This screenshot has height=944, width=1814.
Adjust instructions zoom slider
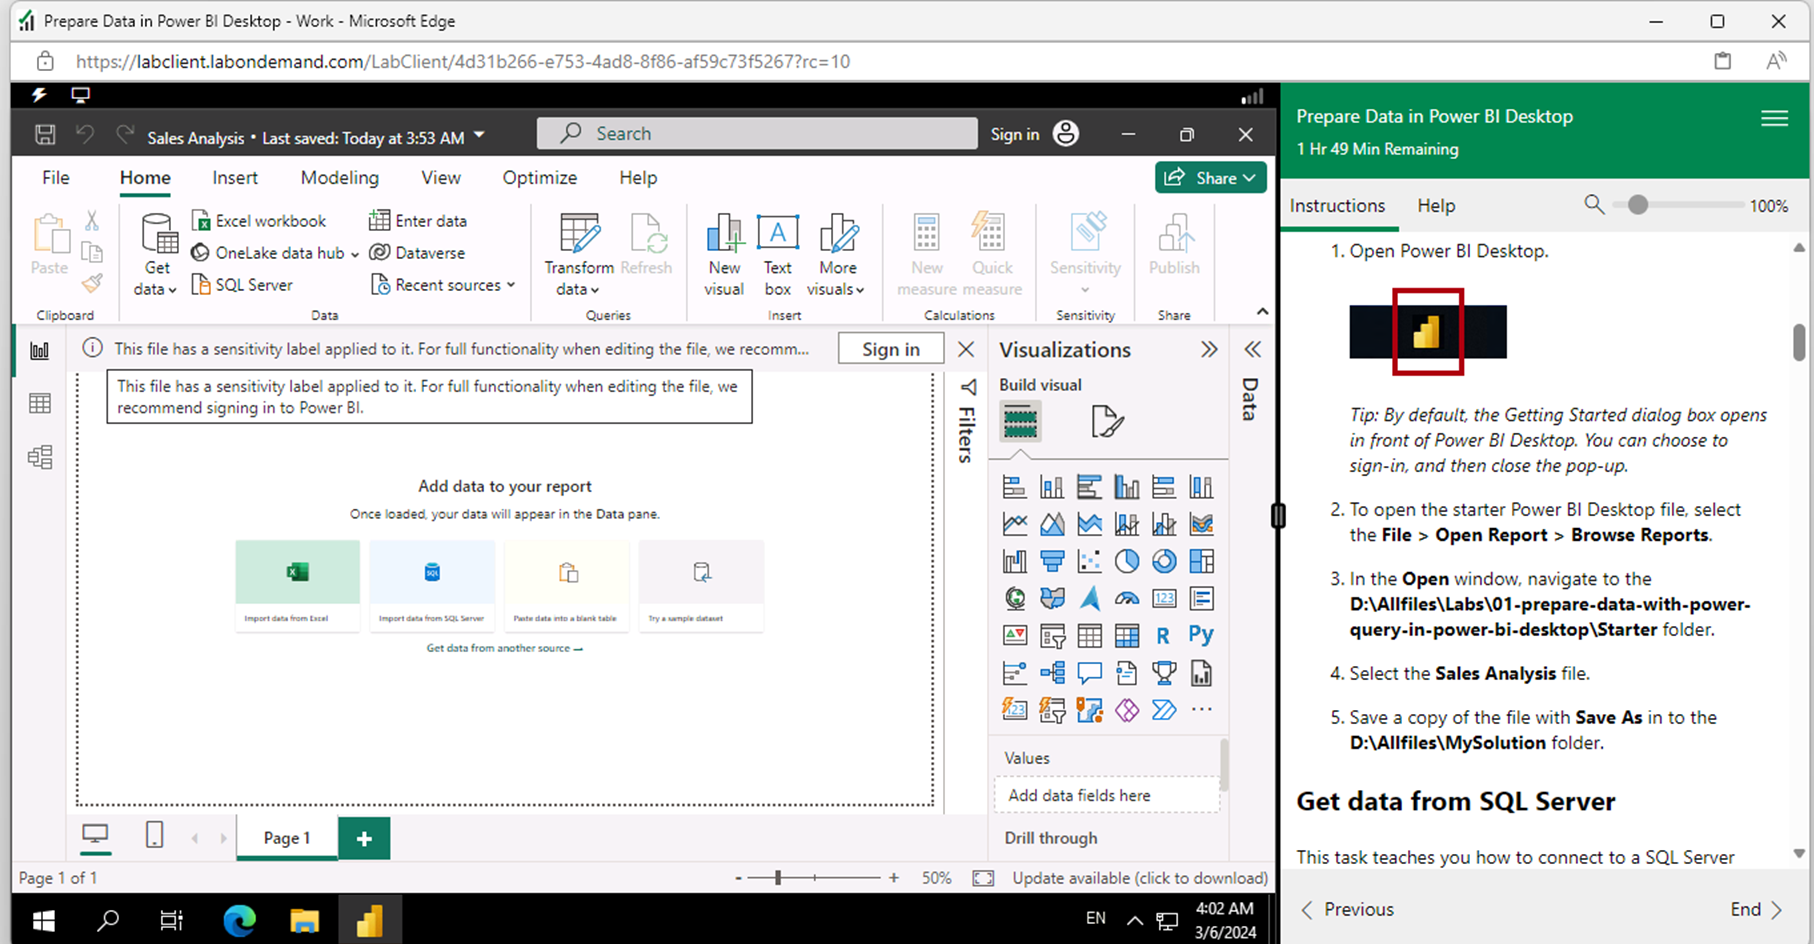click(1637, 205)
